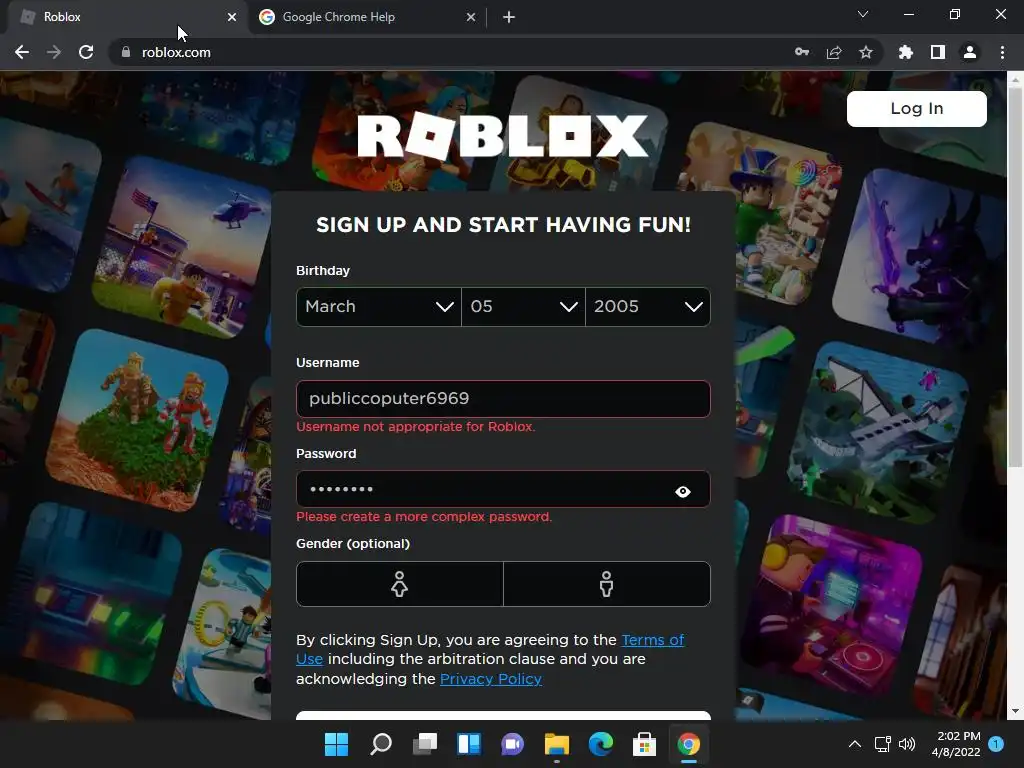Open Chrome side panel icon

938,52
